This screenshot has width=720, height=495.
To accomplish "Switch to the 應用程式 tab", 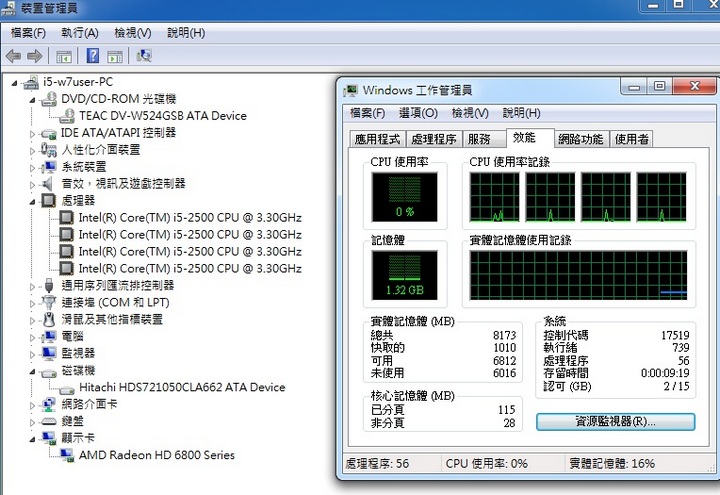I will coord(377,139).
